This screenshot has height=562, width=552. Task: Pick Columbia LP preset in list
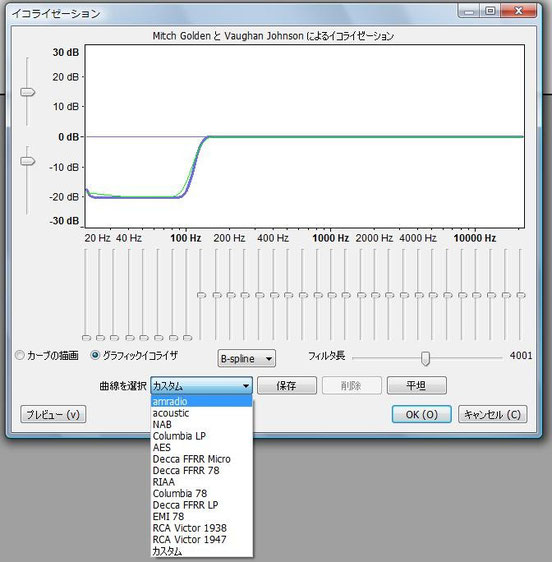tap(201, 436)
